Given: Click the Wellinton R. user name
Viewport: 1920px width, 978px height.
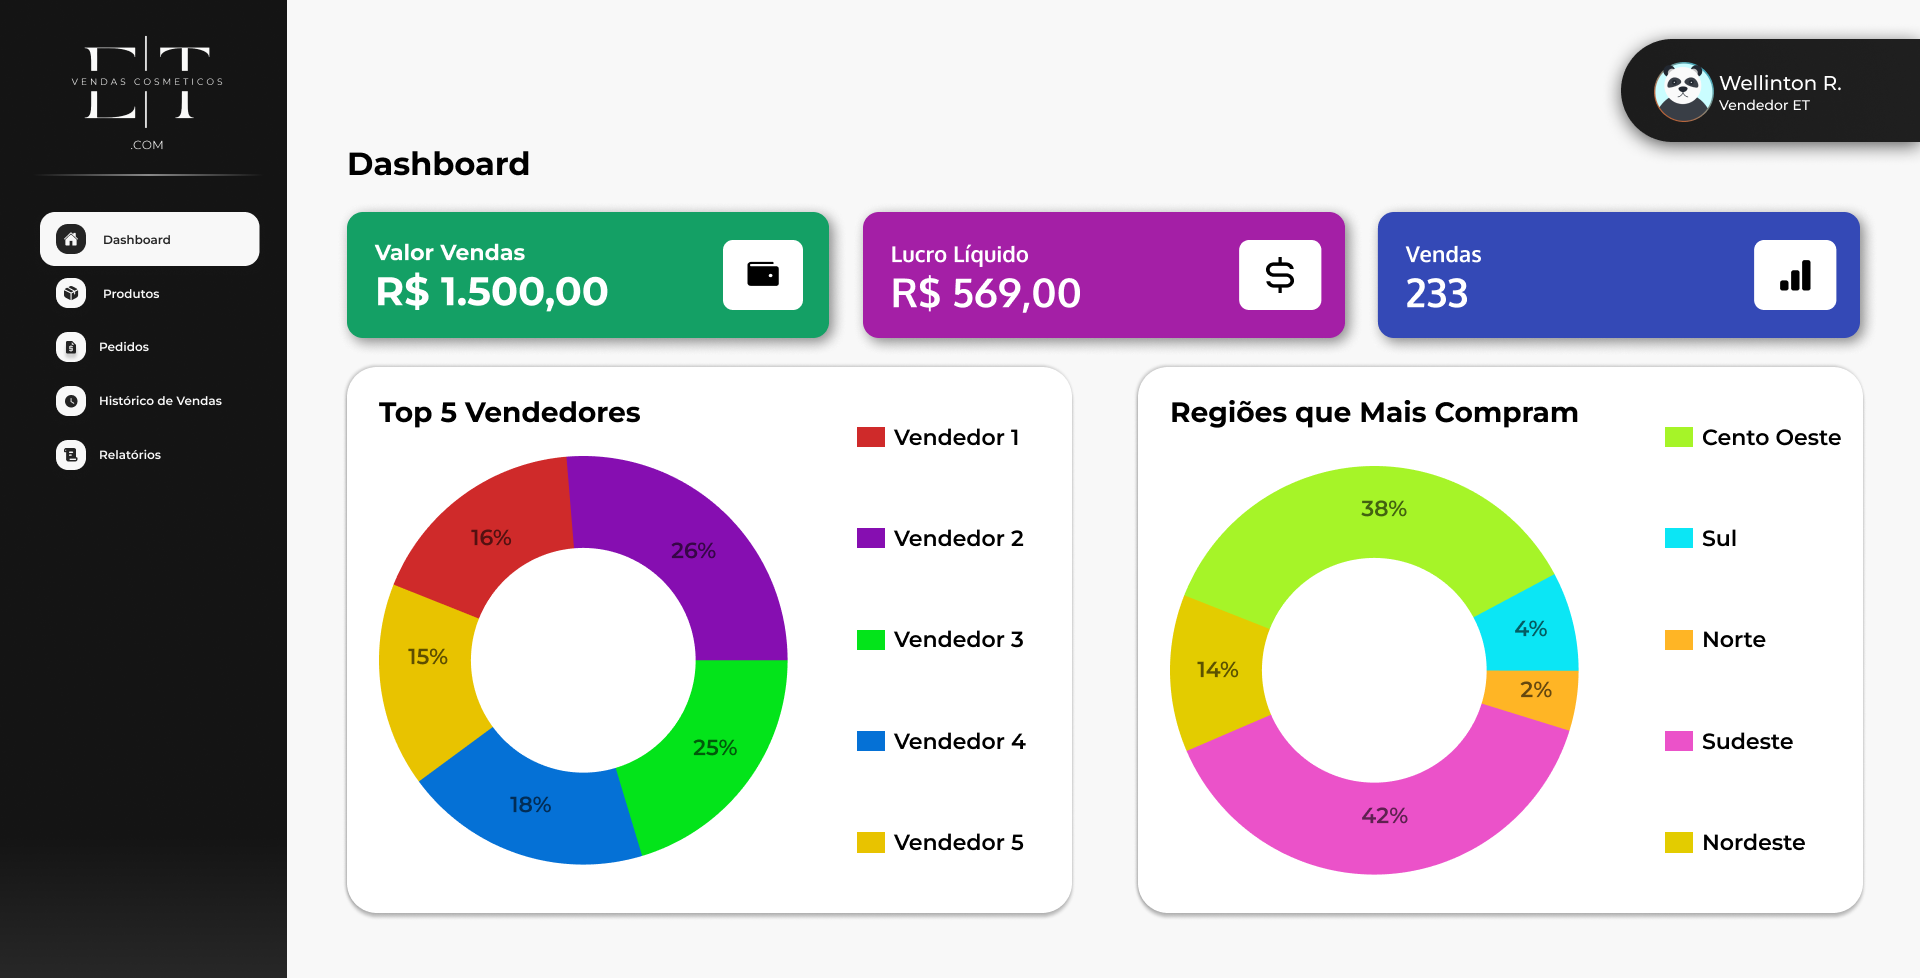Looking at the screenshot, I should coord(1780,83).
